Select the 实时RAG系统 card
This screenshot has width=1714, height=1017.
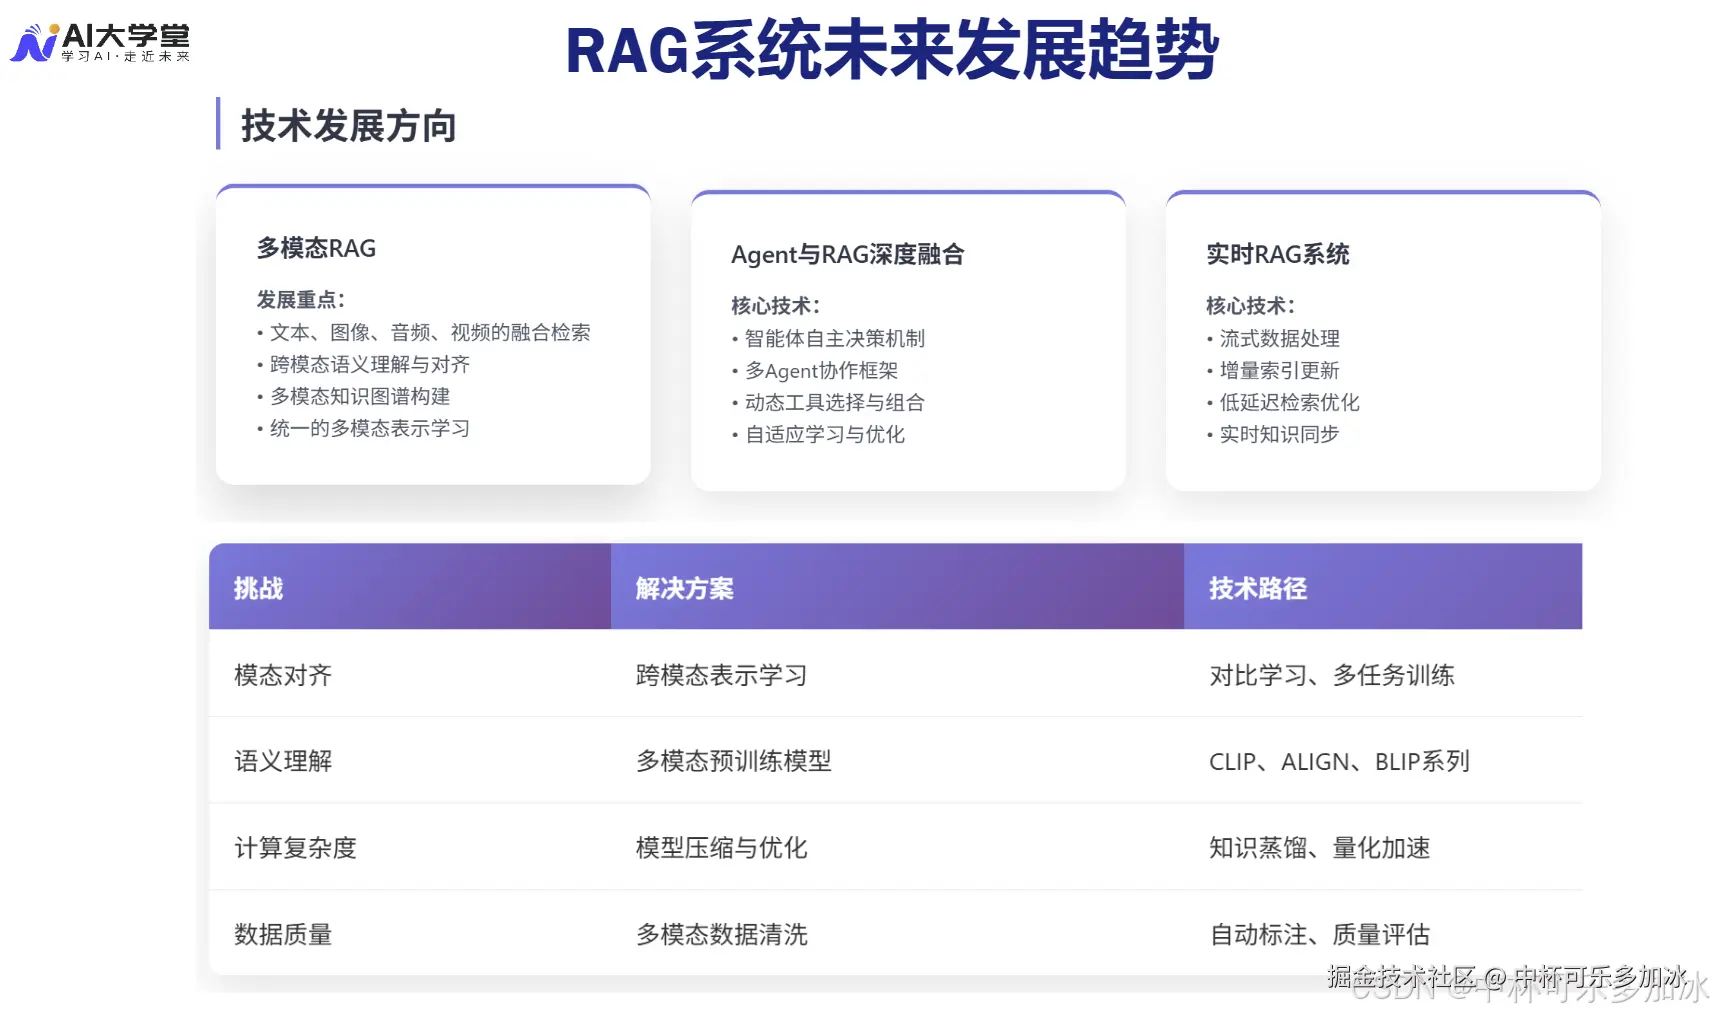(x=1382, y=340)
